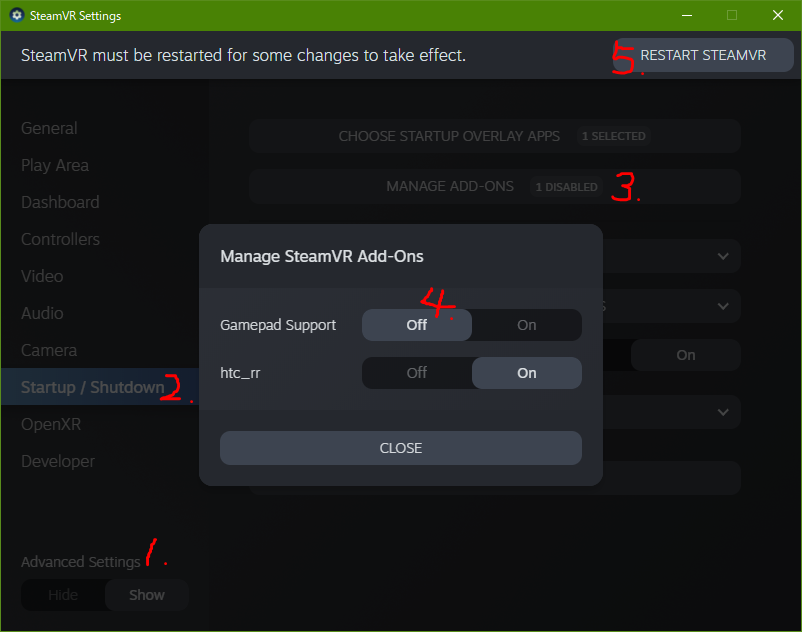Select Startup / Shutdown tab
This screenshot has width=802, height=632.
(100, 387)
